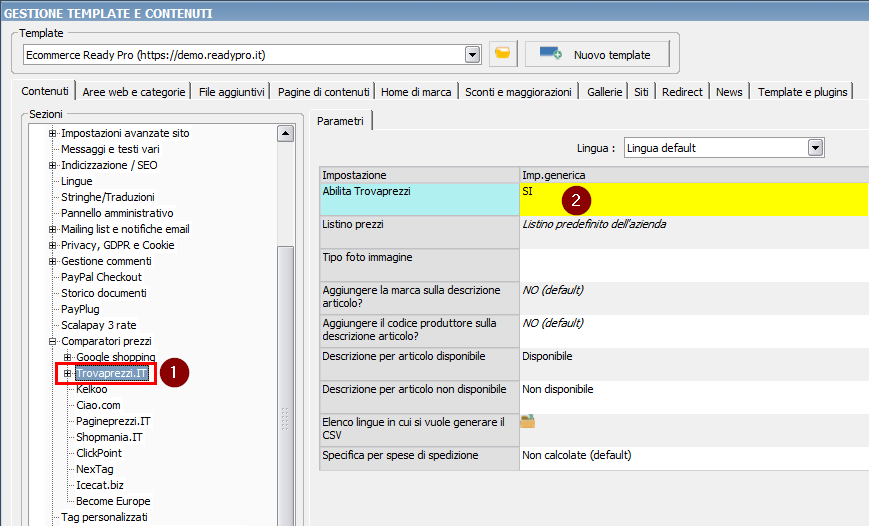This screenshot has height=526, width=869.
Task: Click the Impostazione column header
Action: (x=420, y=175)
